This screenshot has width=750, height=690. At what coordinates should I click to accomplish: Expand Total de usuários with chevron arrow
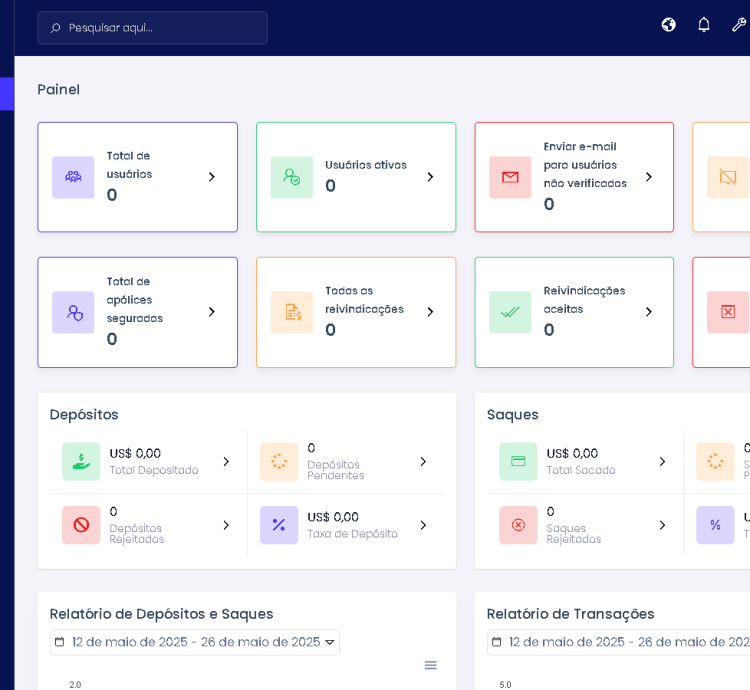point(211,177)
